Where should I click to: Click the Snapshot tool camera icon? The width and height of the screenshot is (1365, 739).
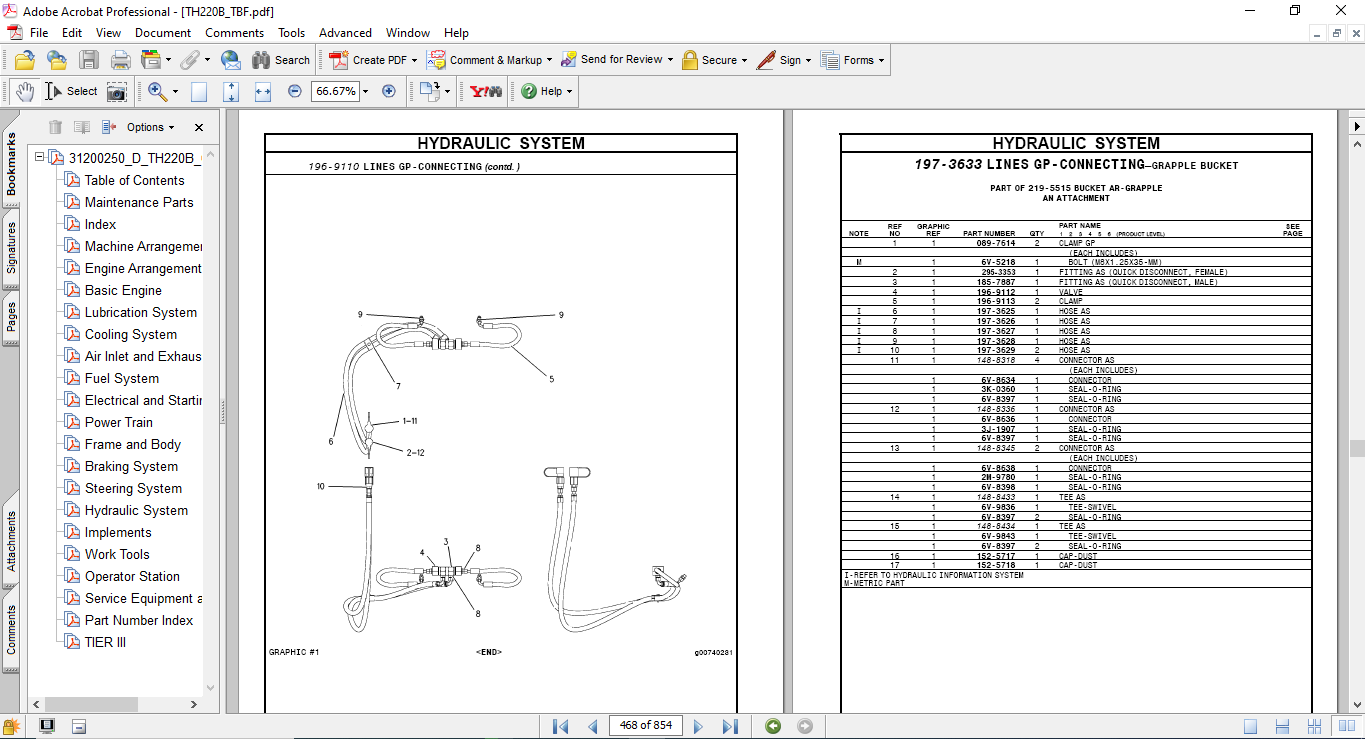pyautogui.click(x=117, y=91)
